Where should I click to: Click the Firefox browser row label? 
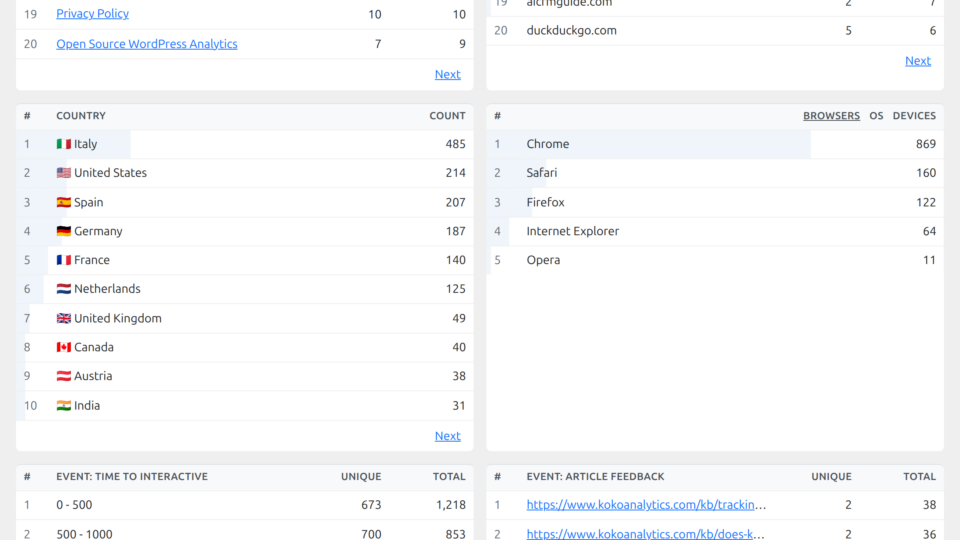546,202
